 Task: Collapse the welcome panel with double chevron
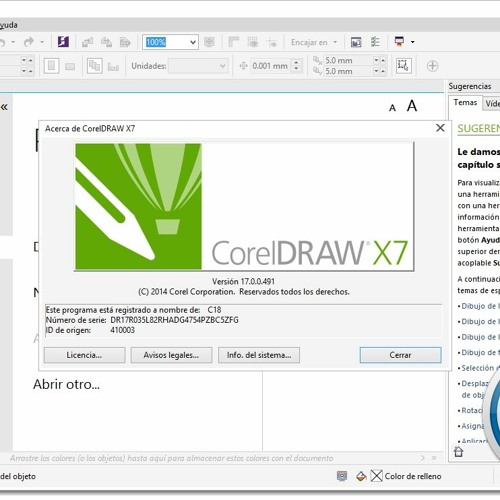coord(4,107)
